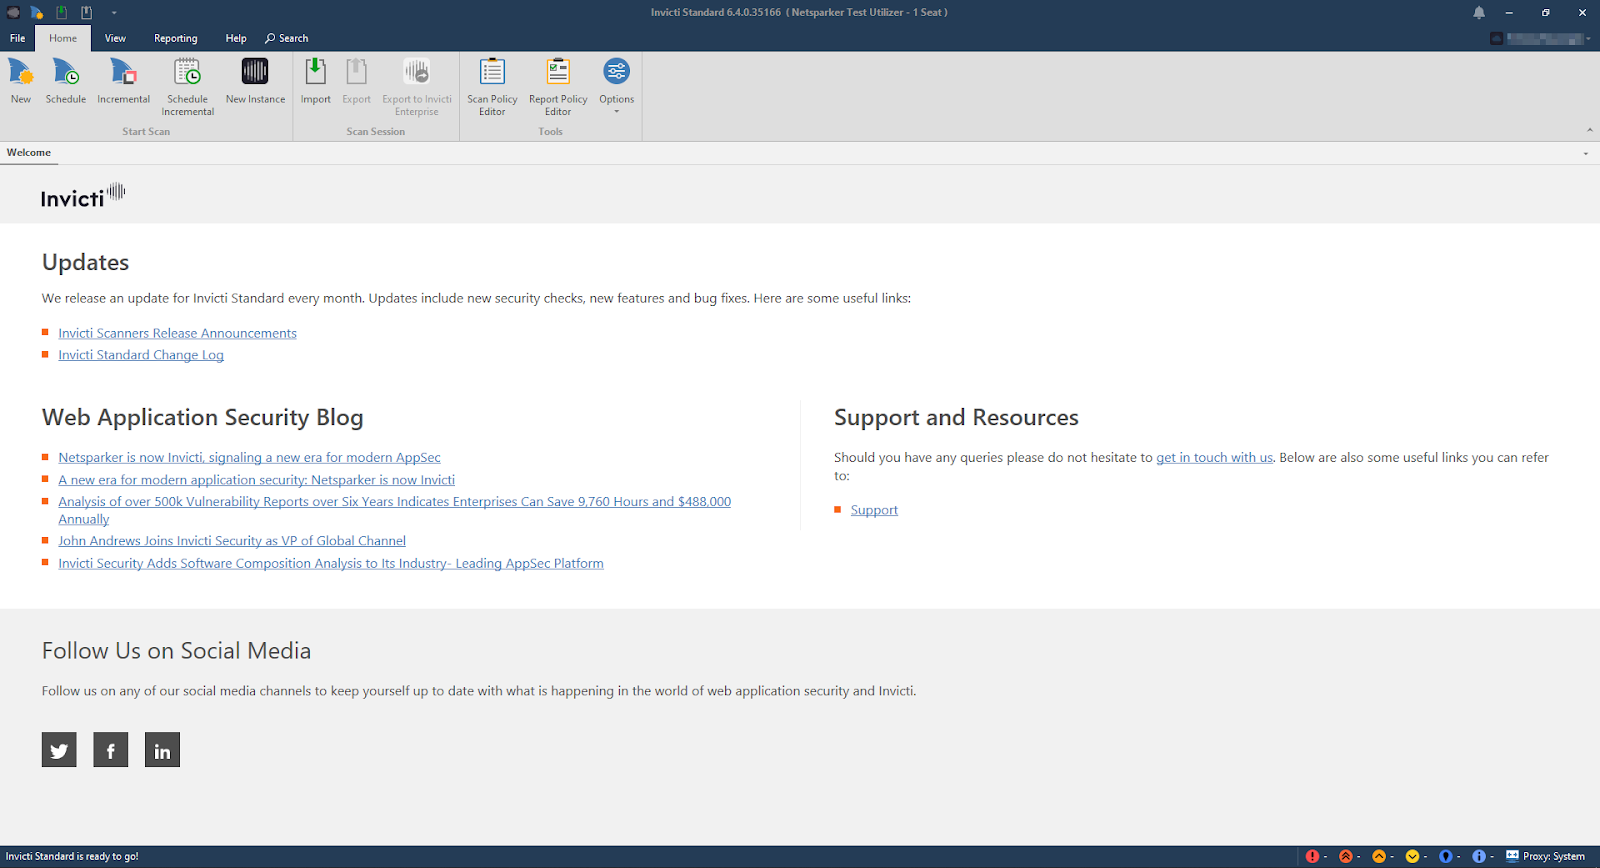Click the Invicti logo on Welcome page

[x=83, y=195]
